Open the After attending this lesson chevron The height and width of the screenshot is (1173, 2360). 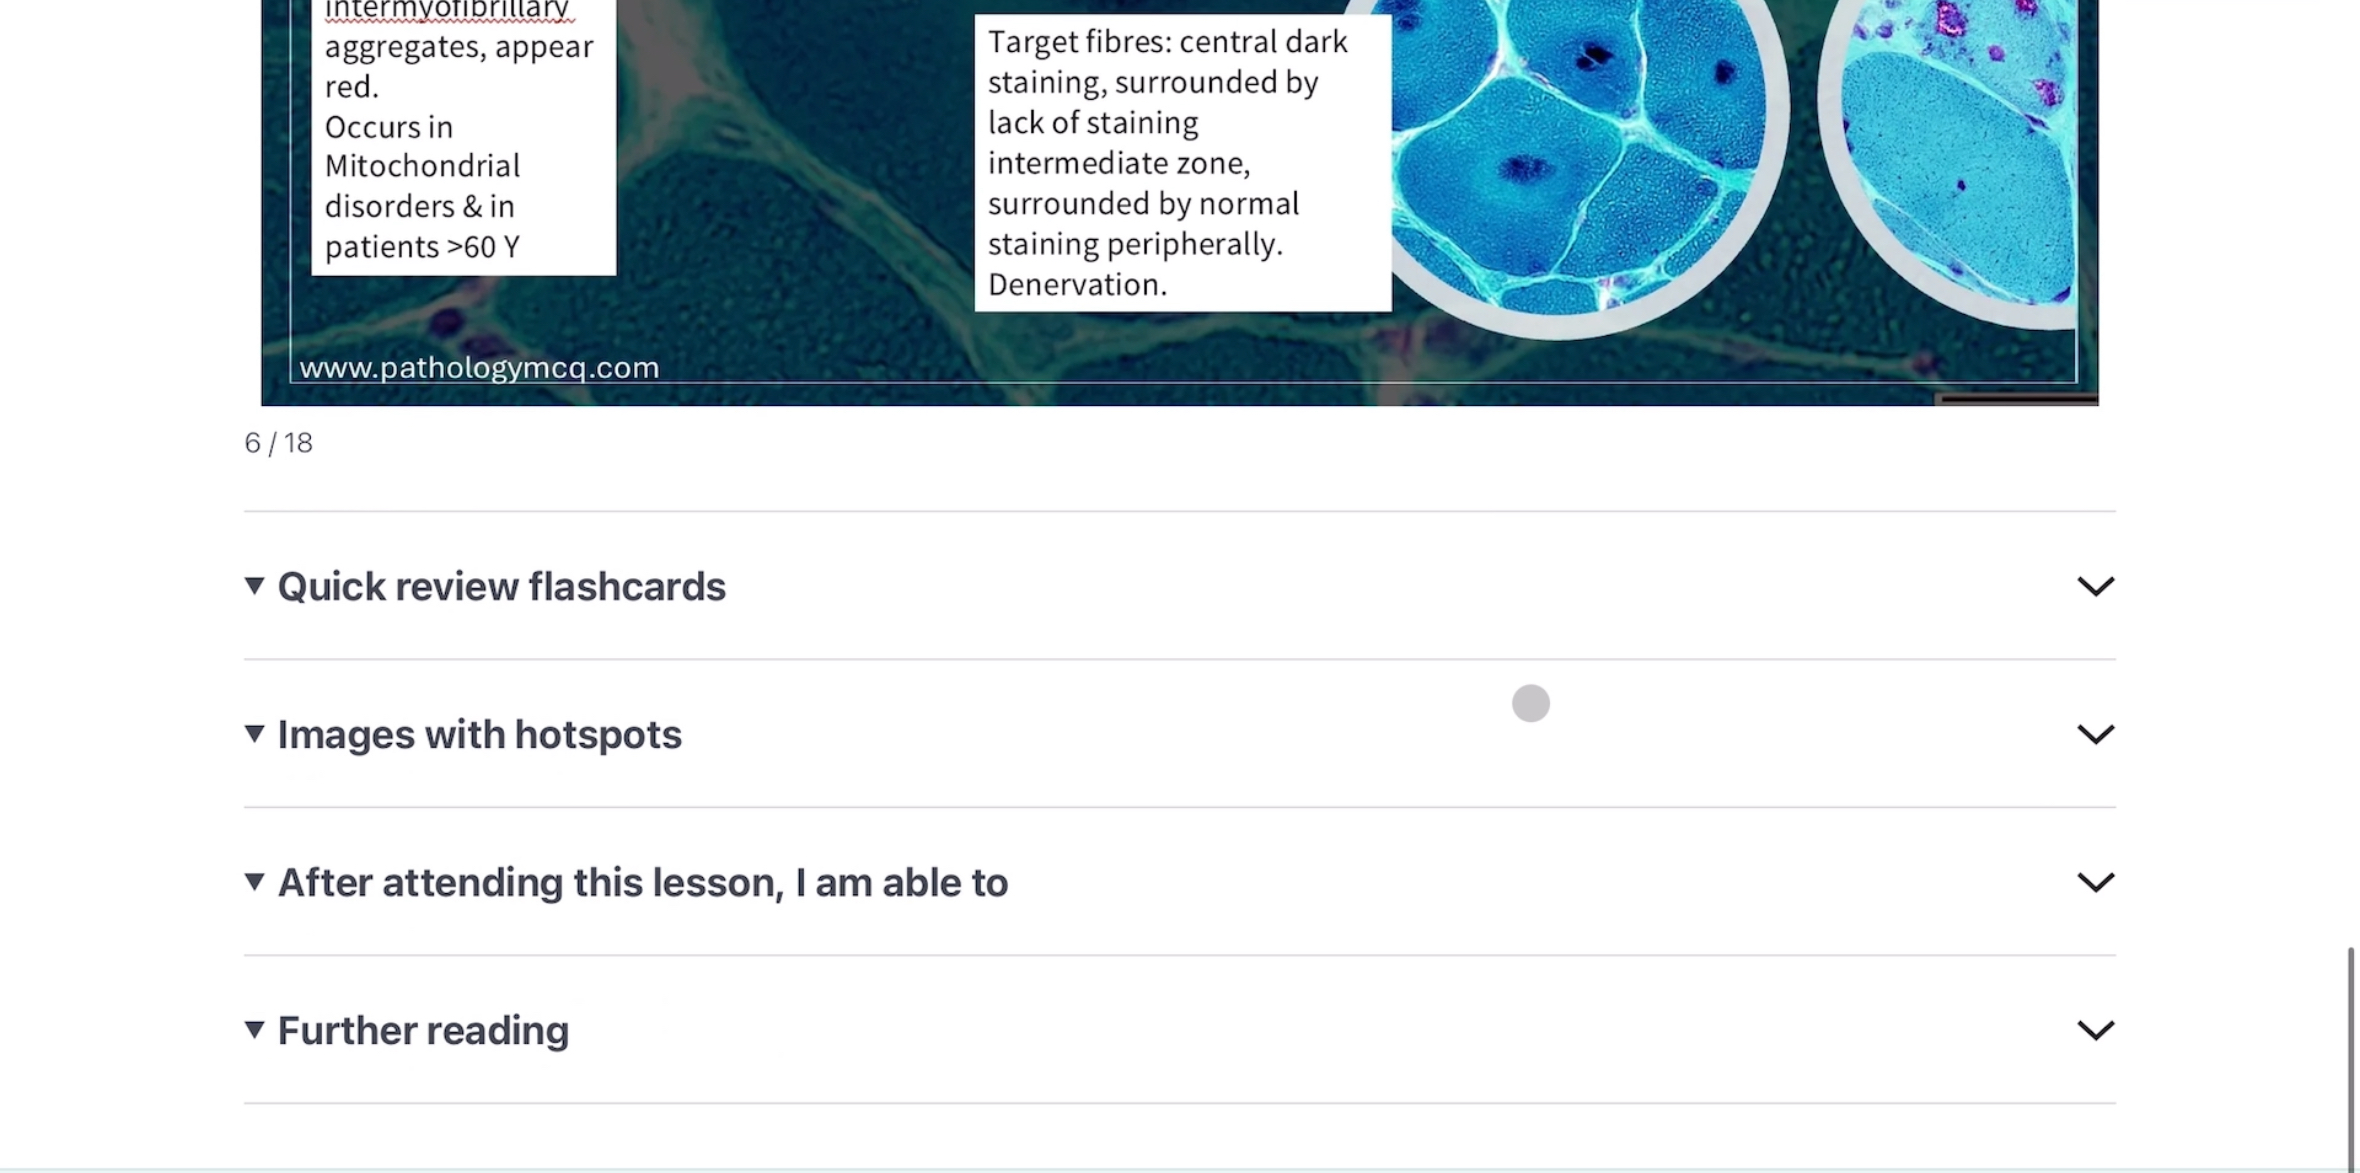2095,882
